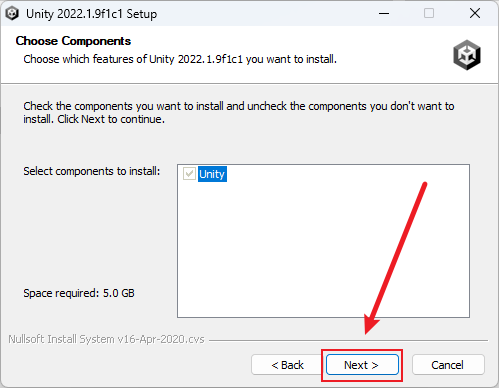The image size is (499, 388).
Task: Click the 'Choose Components' heading
Action: click(73, 41)
